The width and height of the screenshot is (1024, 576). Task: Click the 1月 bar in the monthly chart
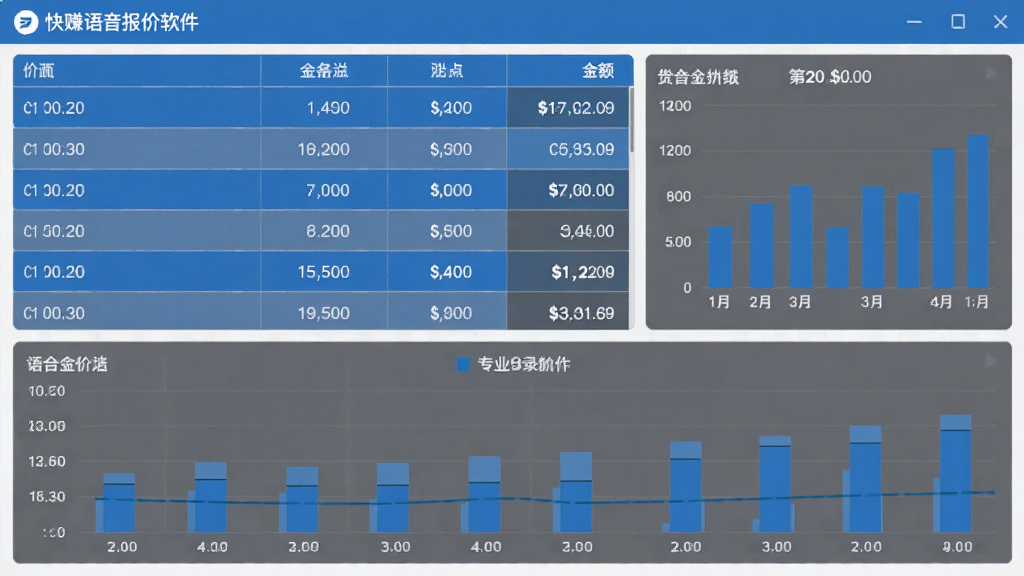click(720, 257)
